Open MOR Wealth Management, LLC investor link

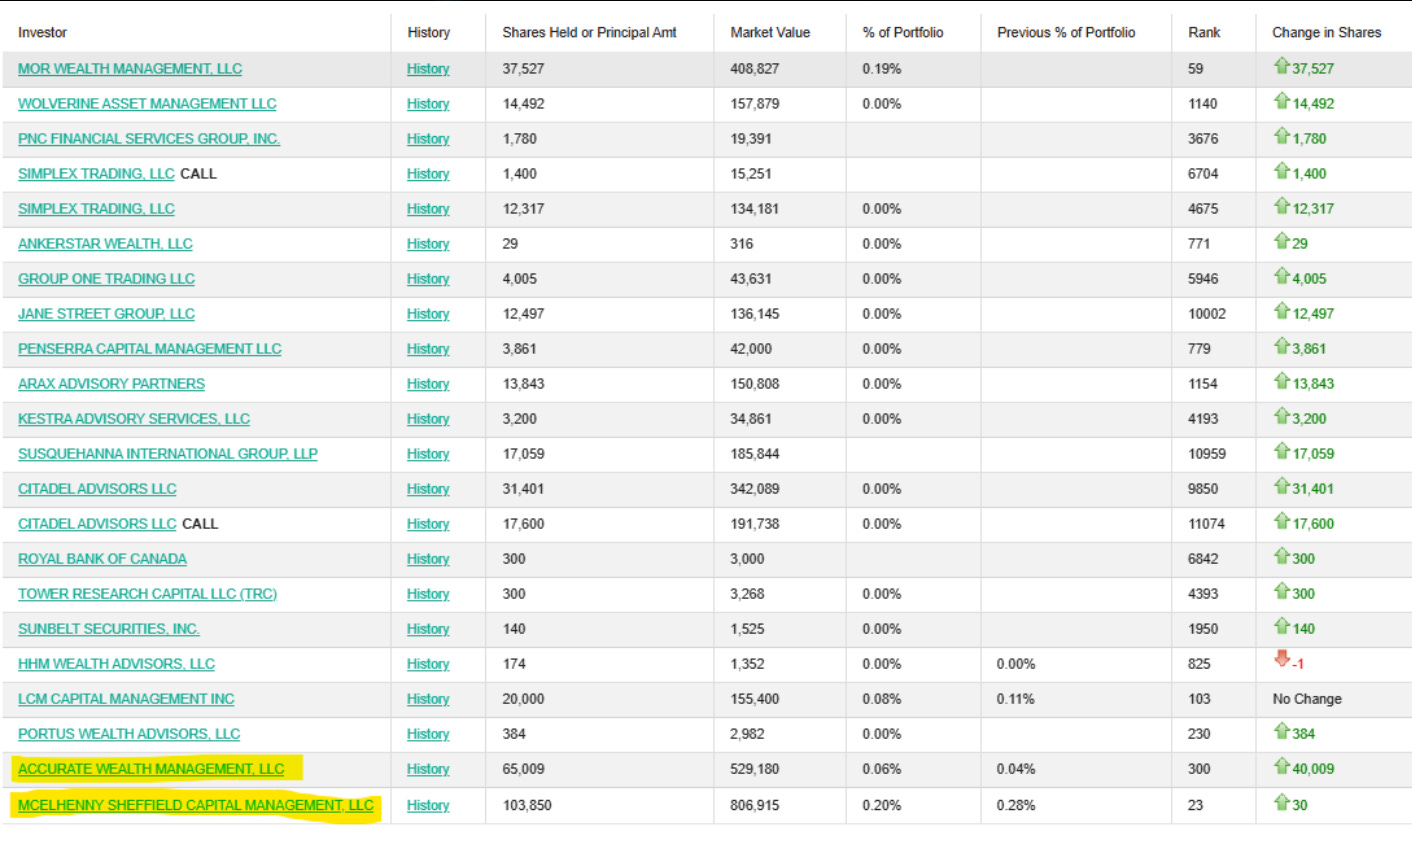(130, 69)
